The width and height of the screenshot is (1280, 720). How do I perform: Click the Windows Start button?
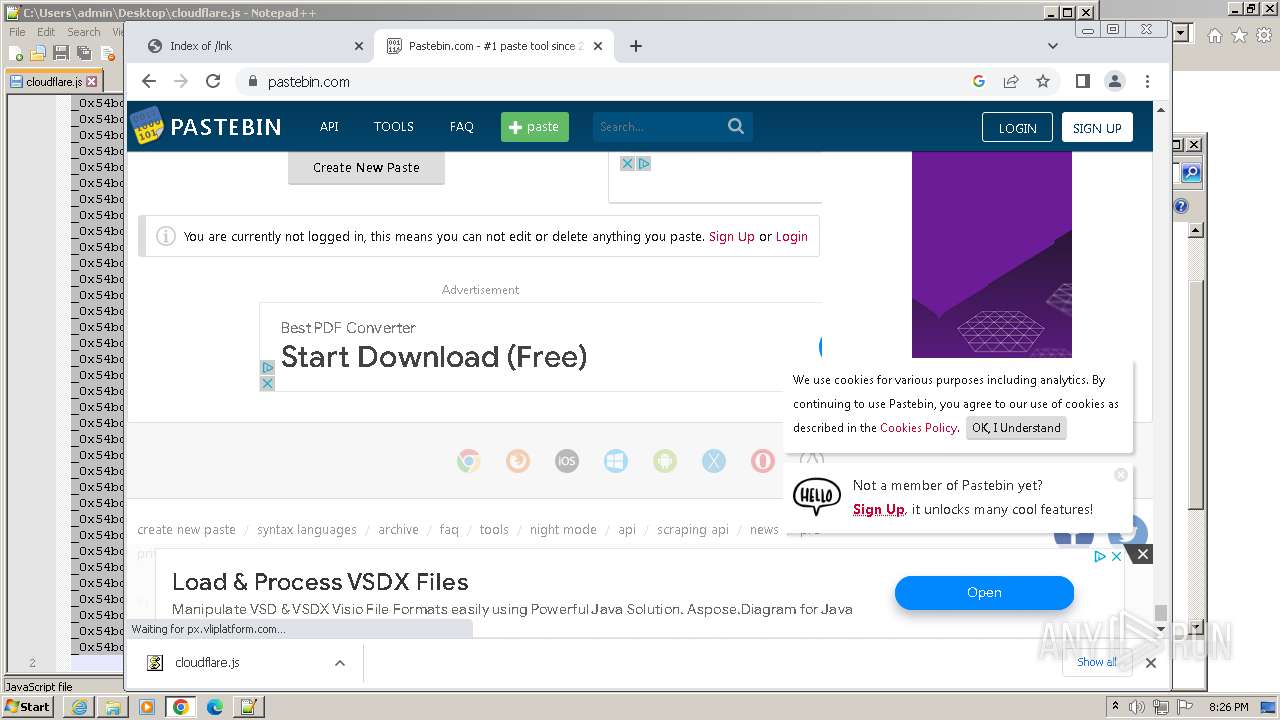pyautogui.click(x=28, y=707)
